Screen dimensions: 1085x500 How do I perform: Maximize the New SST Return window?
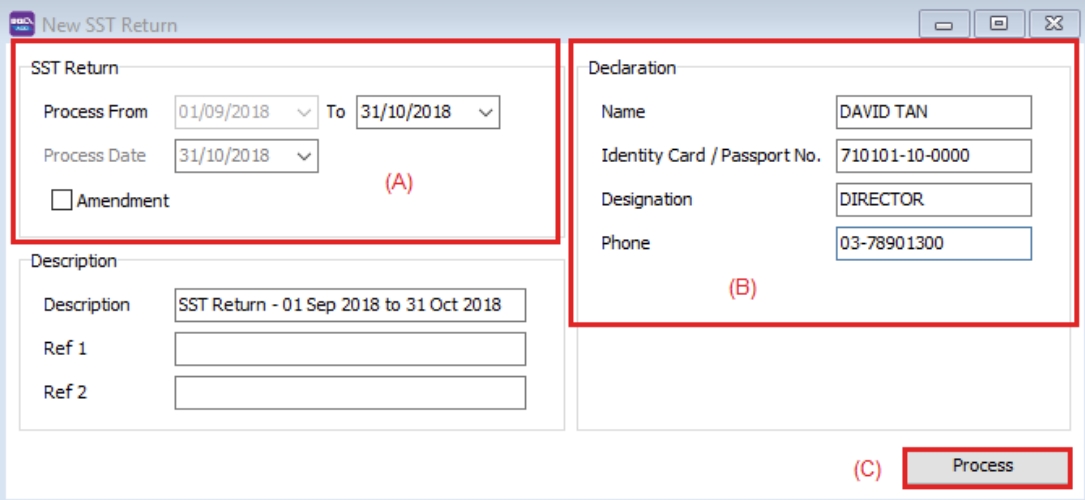(x=998, y=24)
